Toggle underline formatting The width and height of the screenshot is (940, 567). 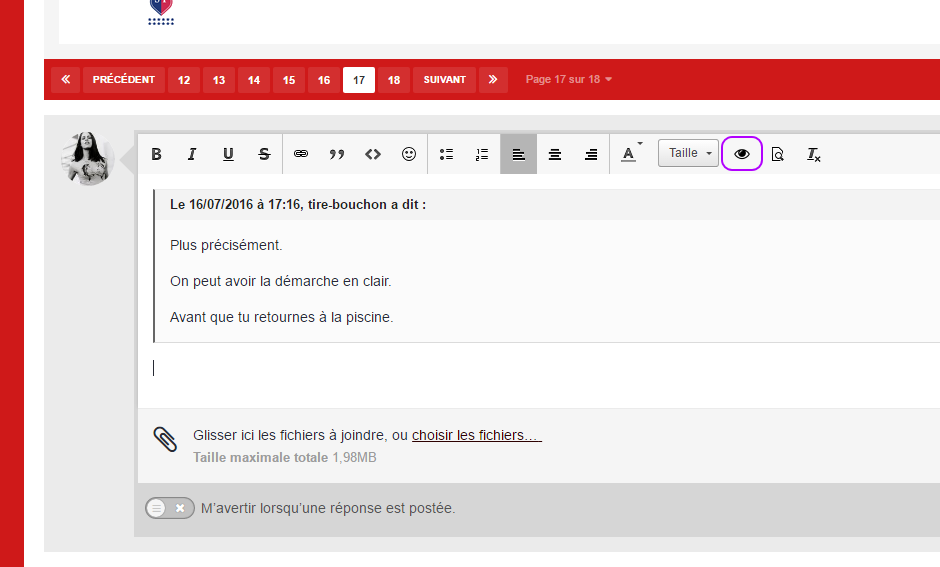pyautogui.click(x=228, y=154)
